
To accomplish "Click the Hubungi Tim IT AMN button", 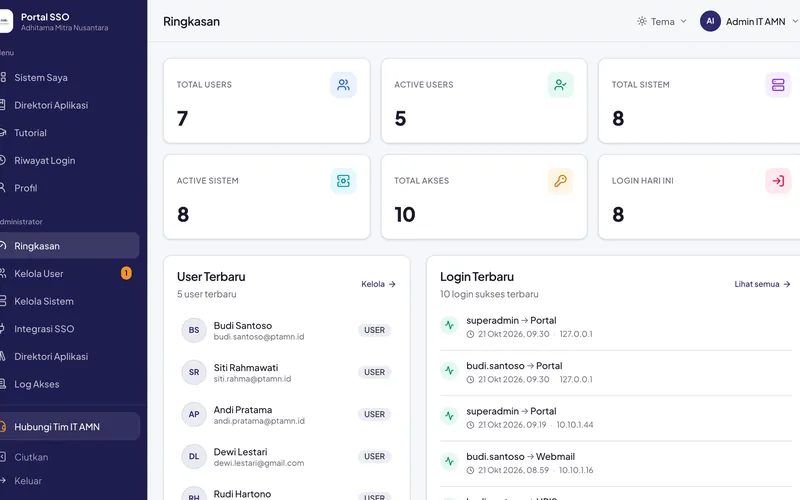I will (x=69, y=427).
